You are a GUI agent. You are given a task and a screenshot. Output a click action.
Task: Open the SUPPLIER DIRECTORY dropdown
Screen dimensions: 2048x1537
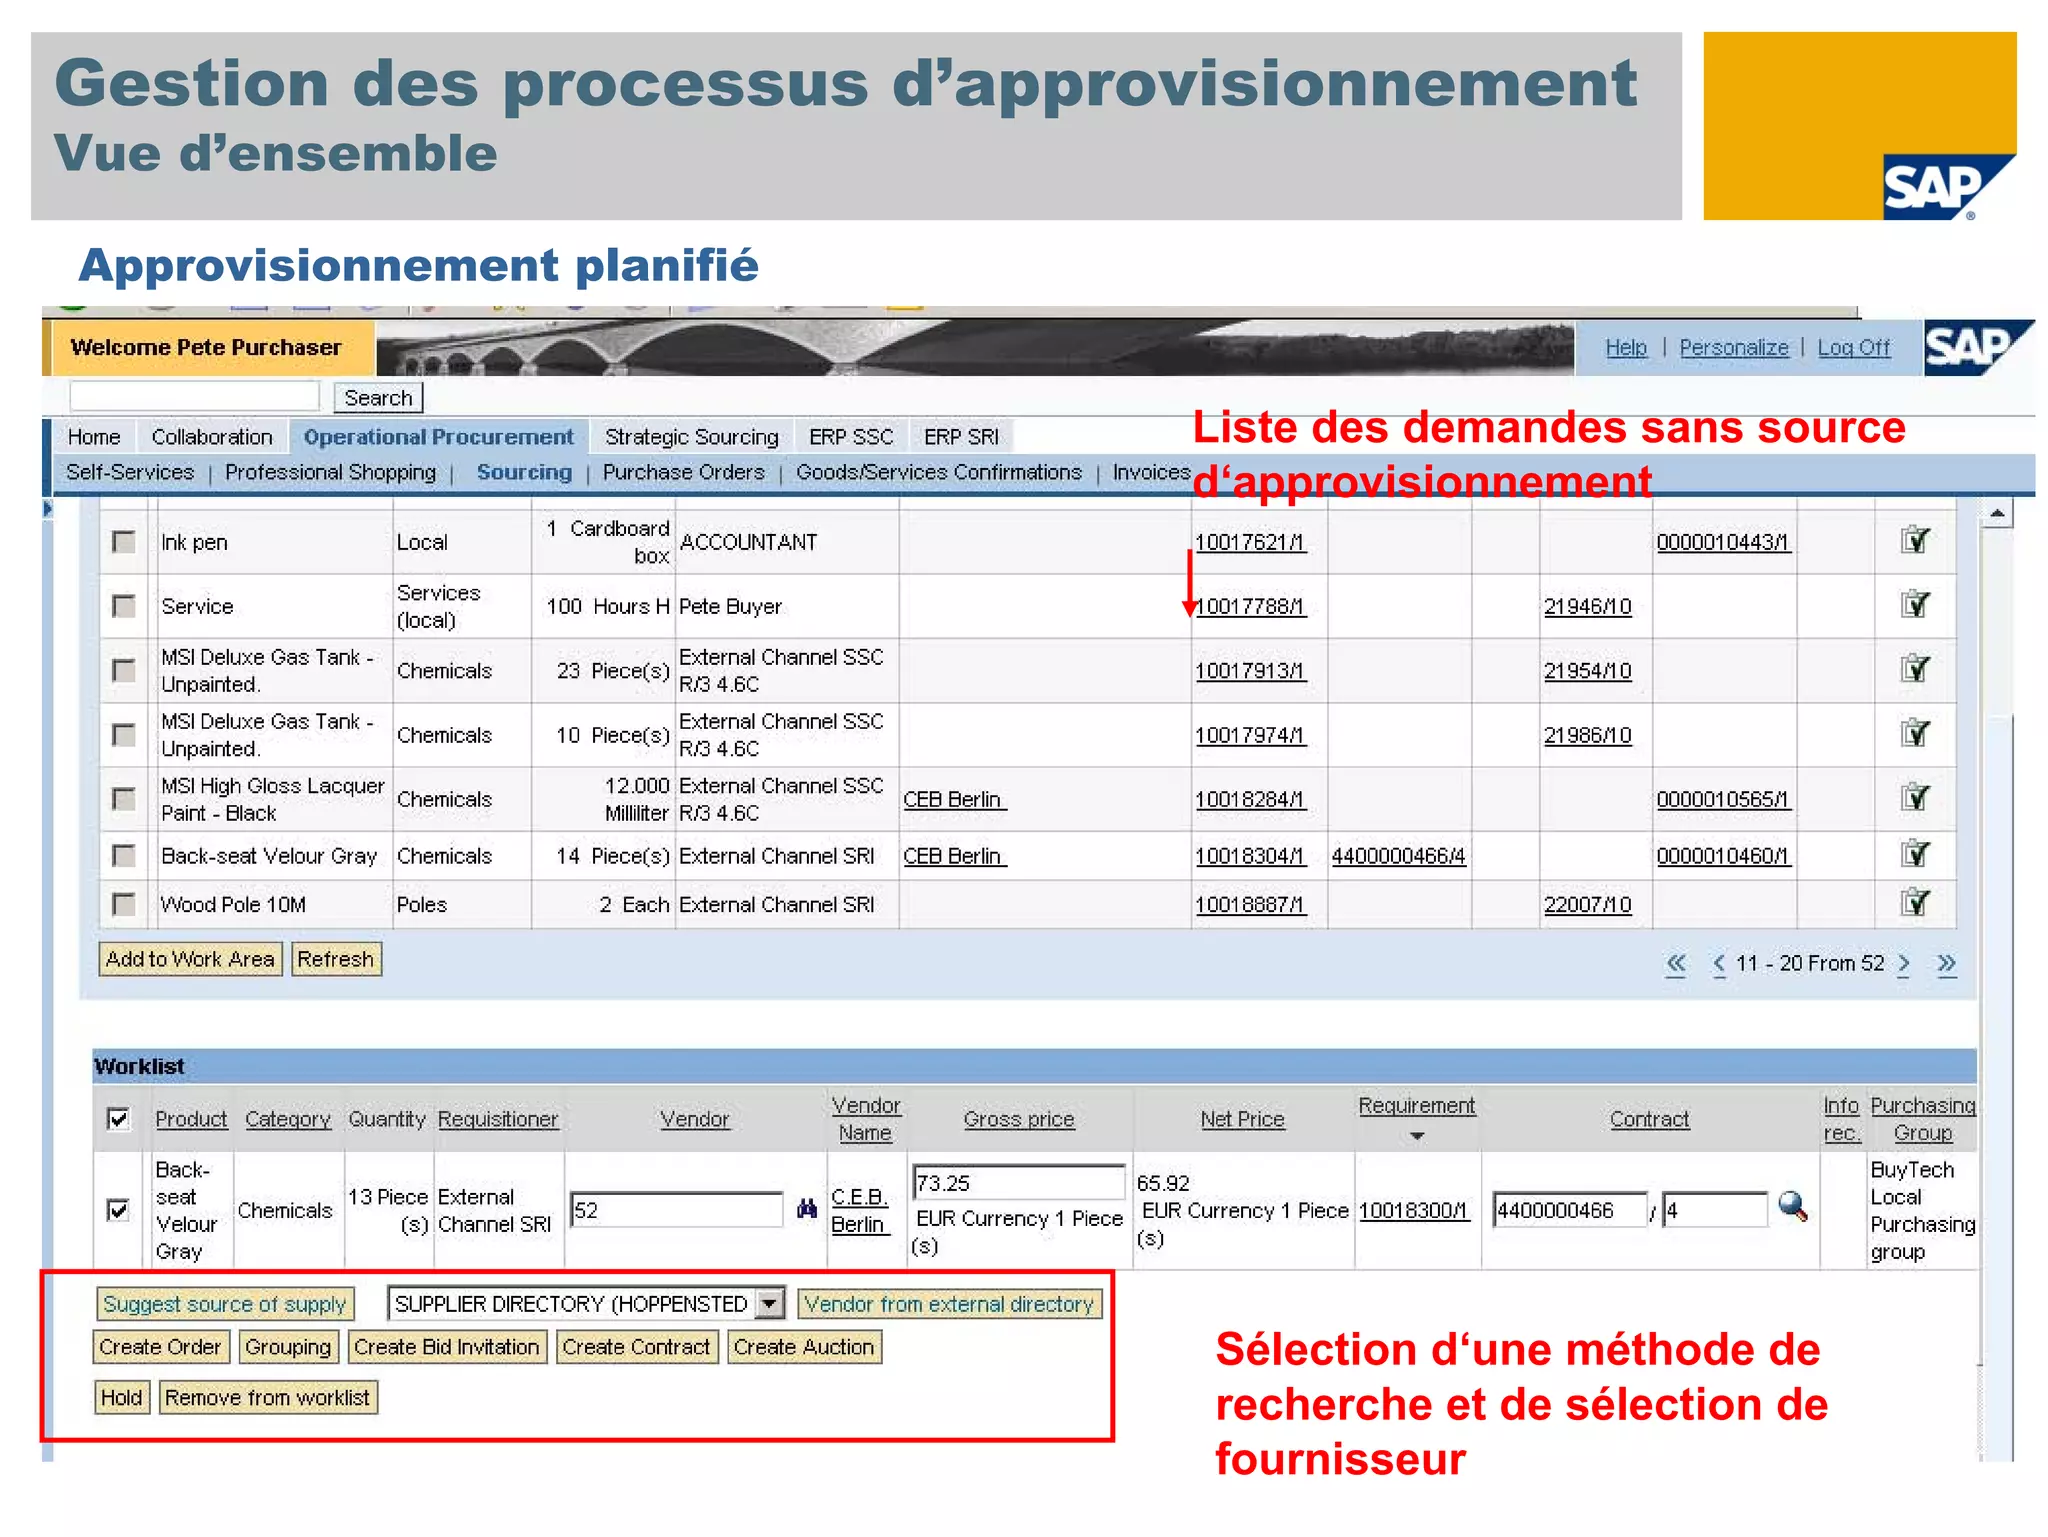[x=769, y=1304]
